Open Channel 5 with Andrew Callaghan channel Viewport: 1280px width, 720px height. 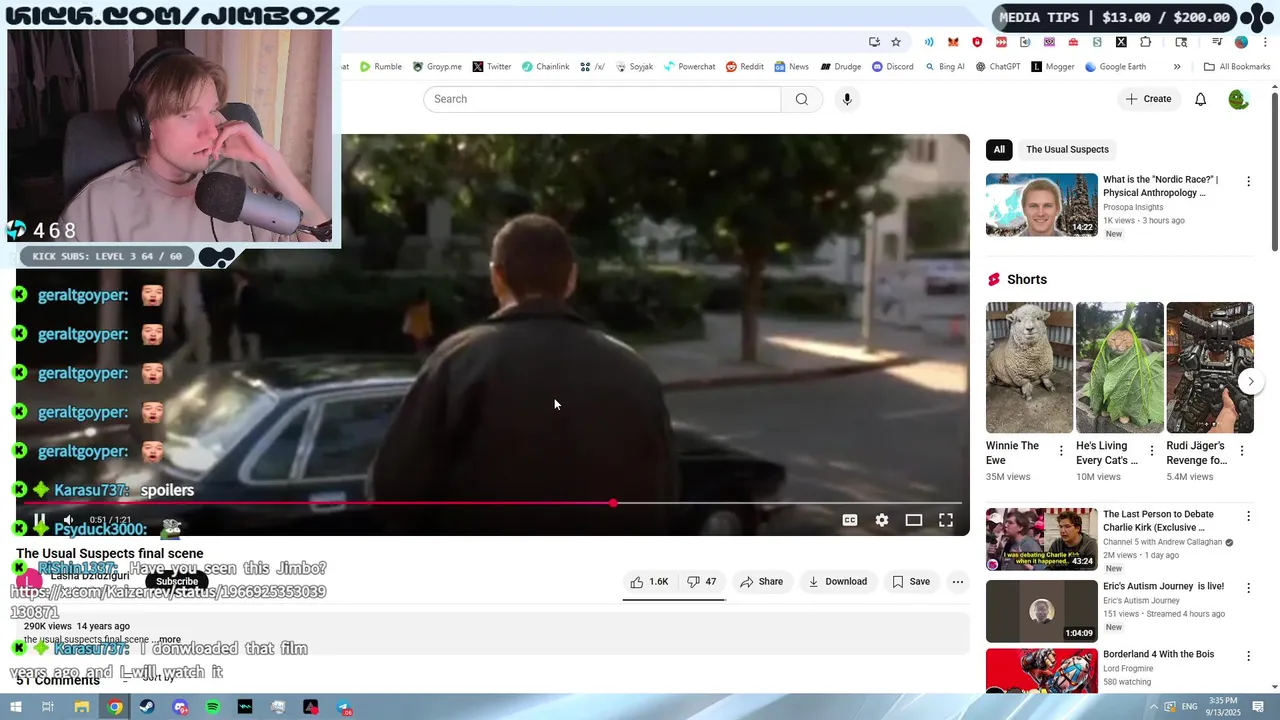click(1162, 542)
